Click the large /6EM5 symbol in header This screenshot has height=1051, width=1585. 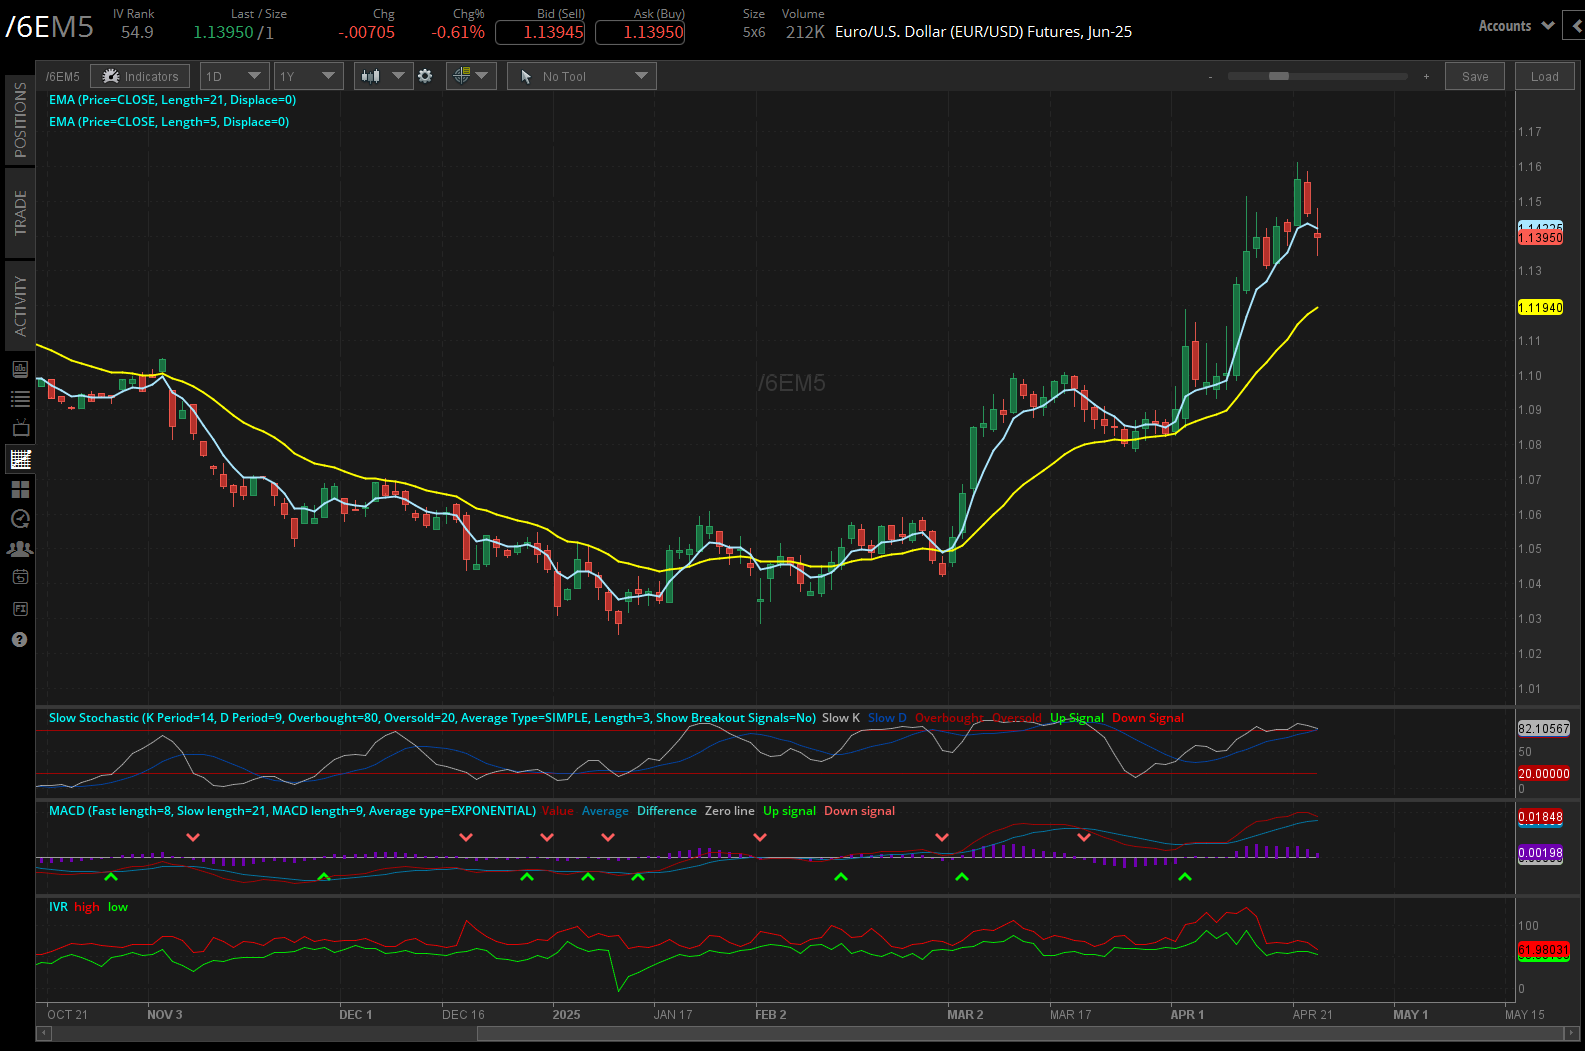(x=49, y=27)
